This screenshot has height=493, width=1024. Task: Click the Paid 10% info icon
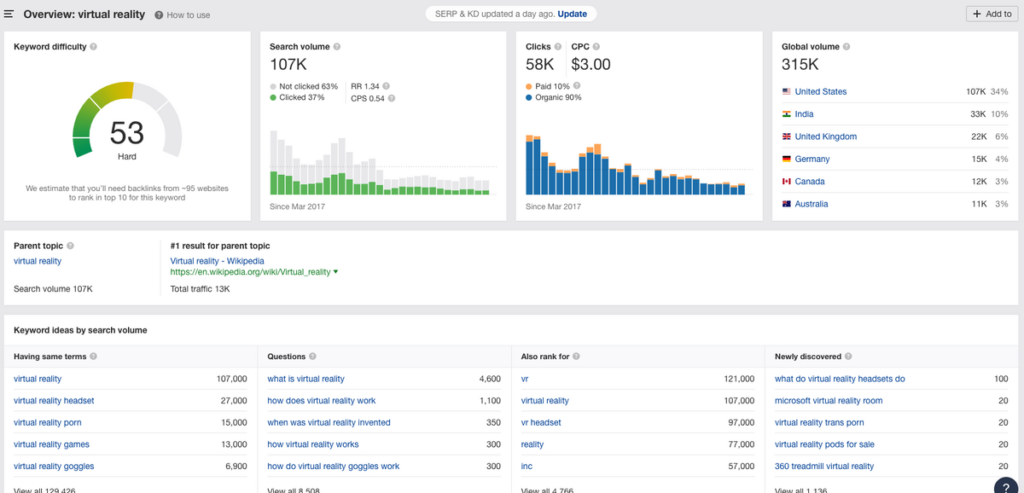(577, 86)
